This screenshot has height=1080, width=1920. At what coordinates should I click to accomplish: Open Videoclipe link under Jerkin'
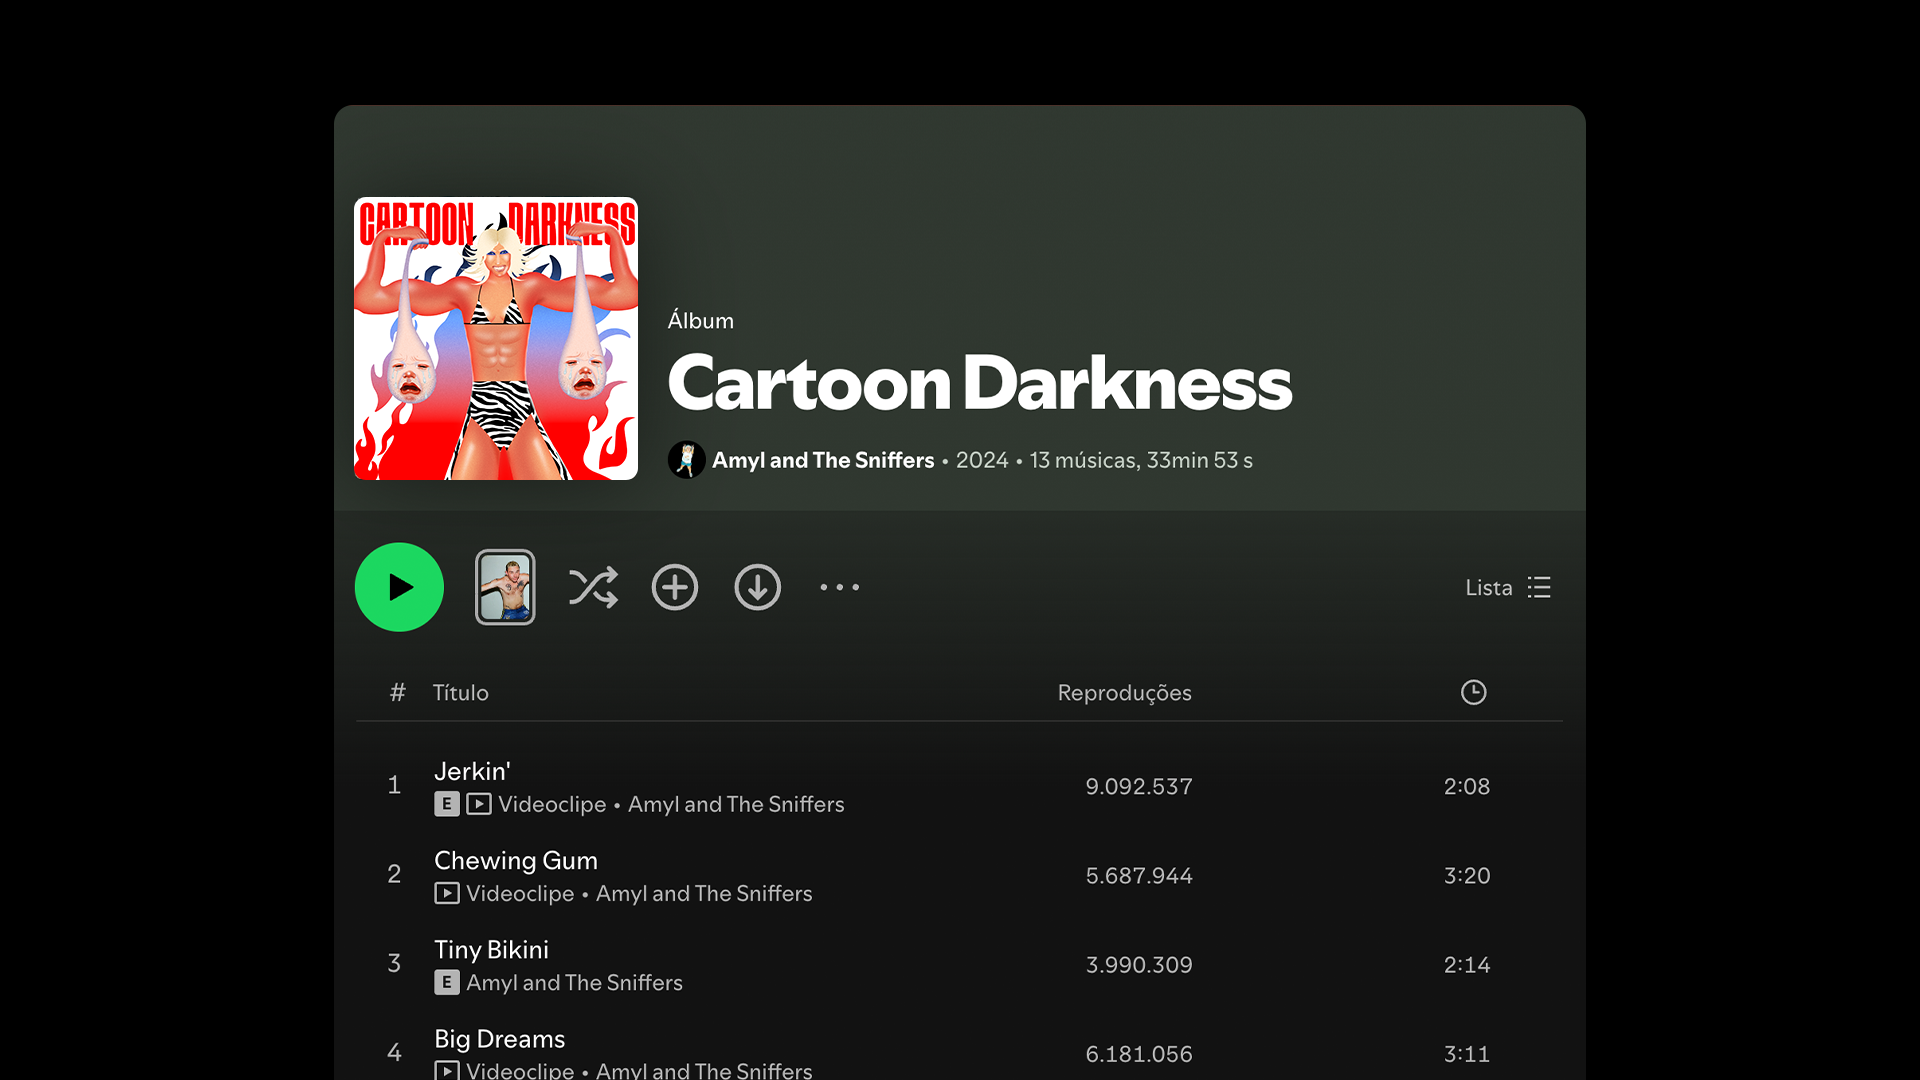coord(552,804)
